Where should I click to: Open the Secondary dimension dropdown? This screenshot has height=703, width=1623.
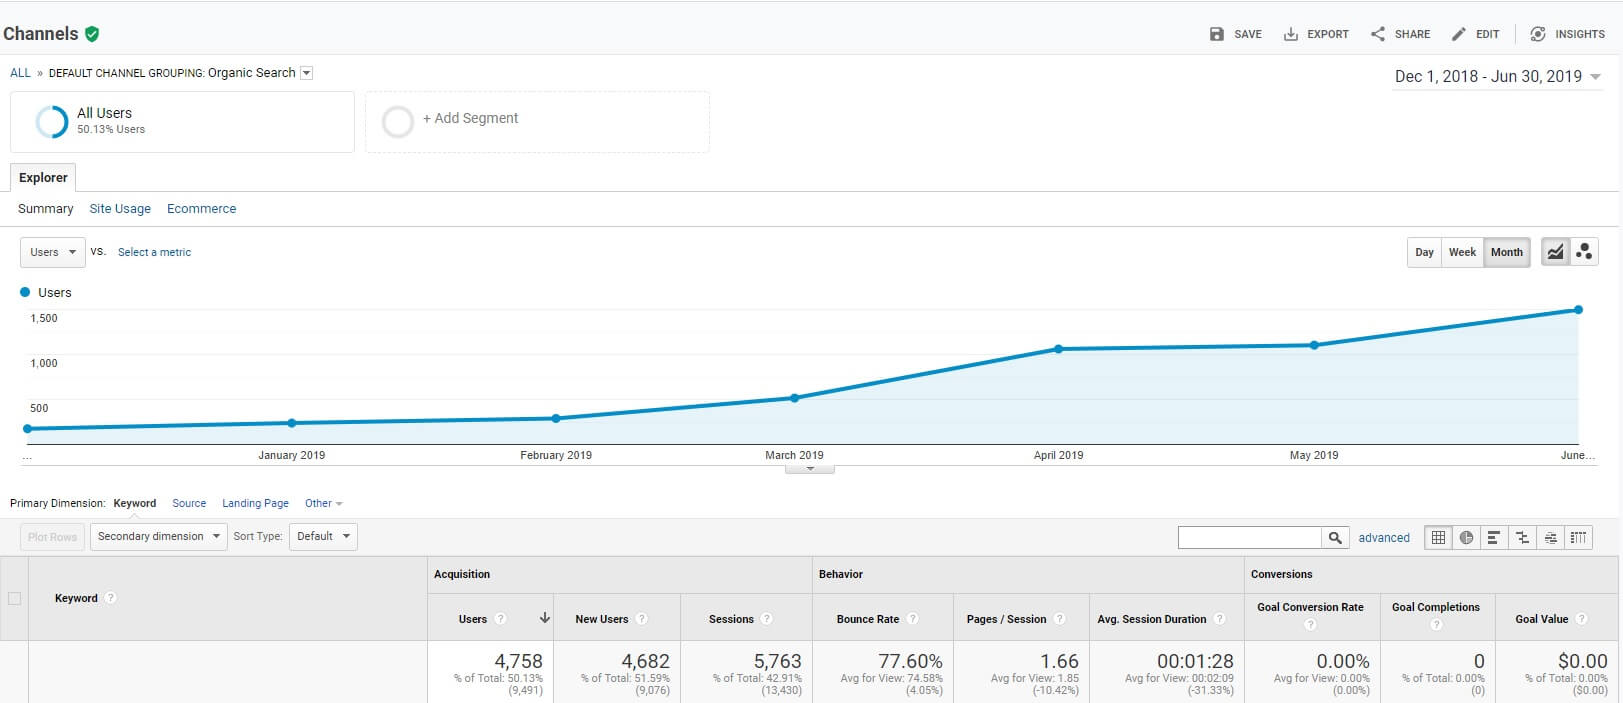pyautogui.click(x=159, y=537)
